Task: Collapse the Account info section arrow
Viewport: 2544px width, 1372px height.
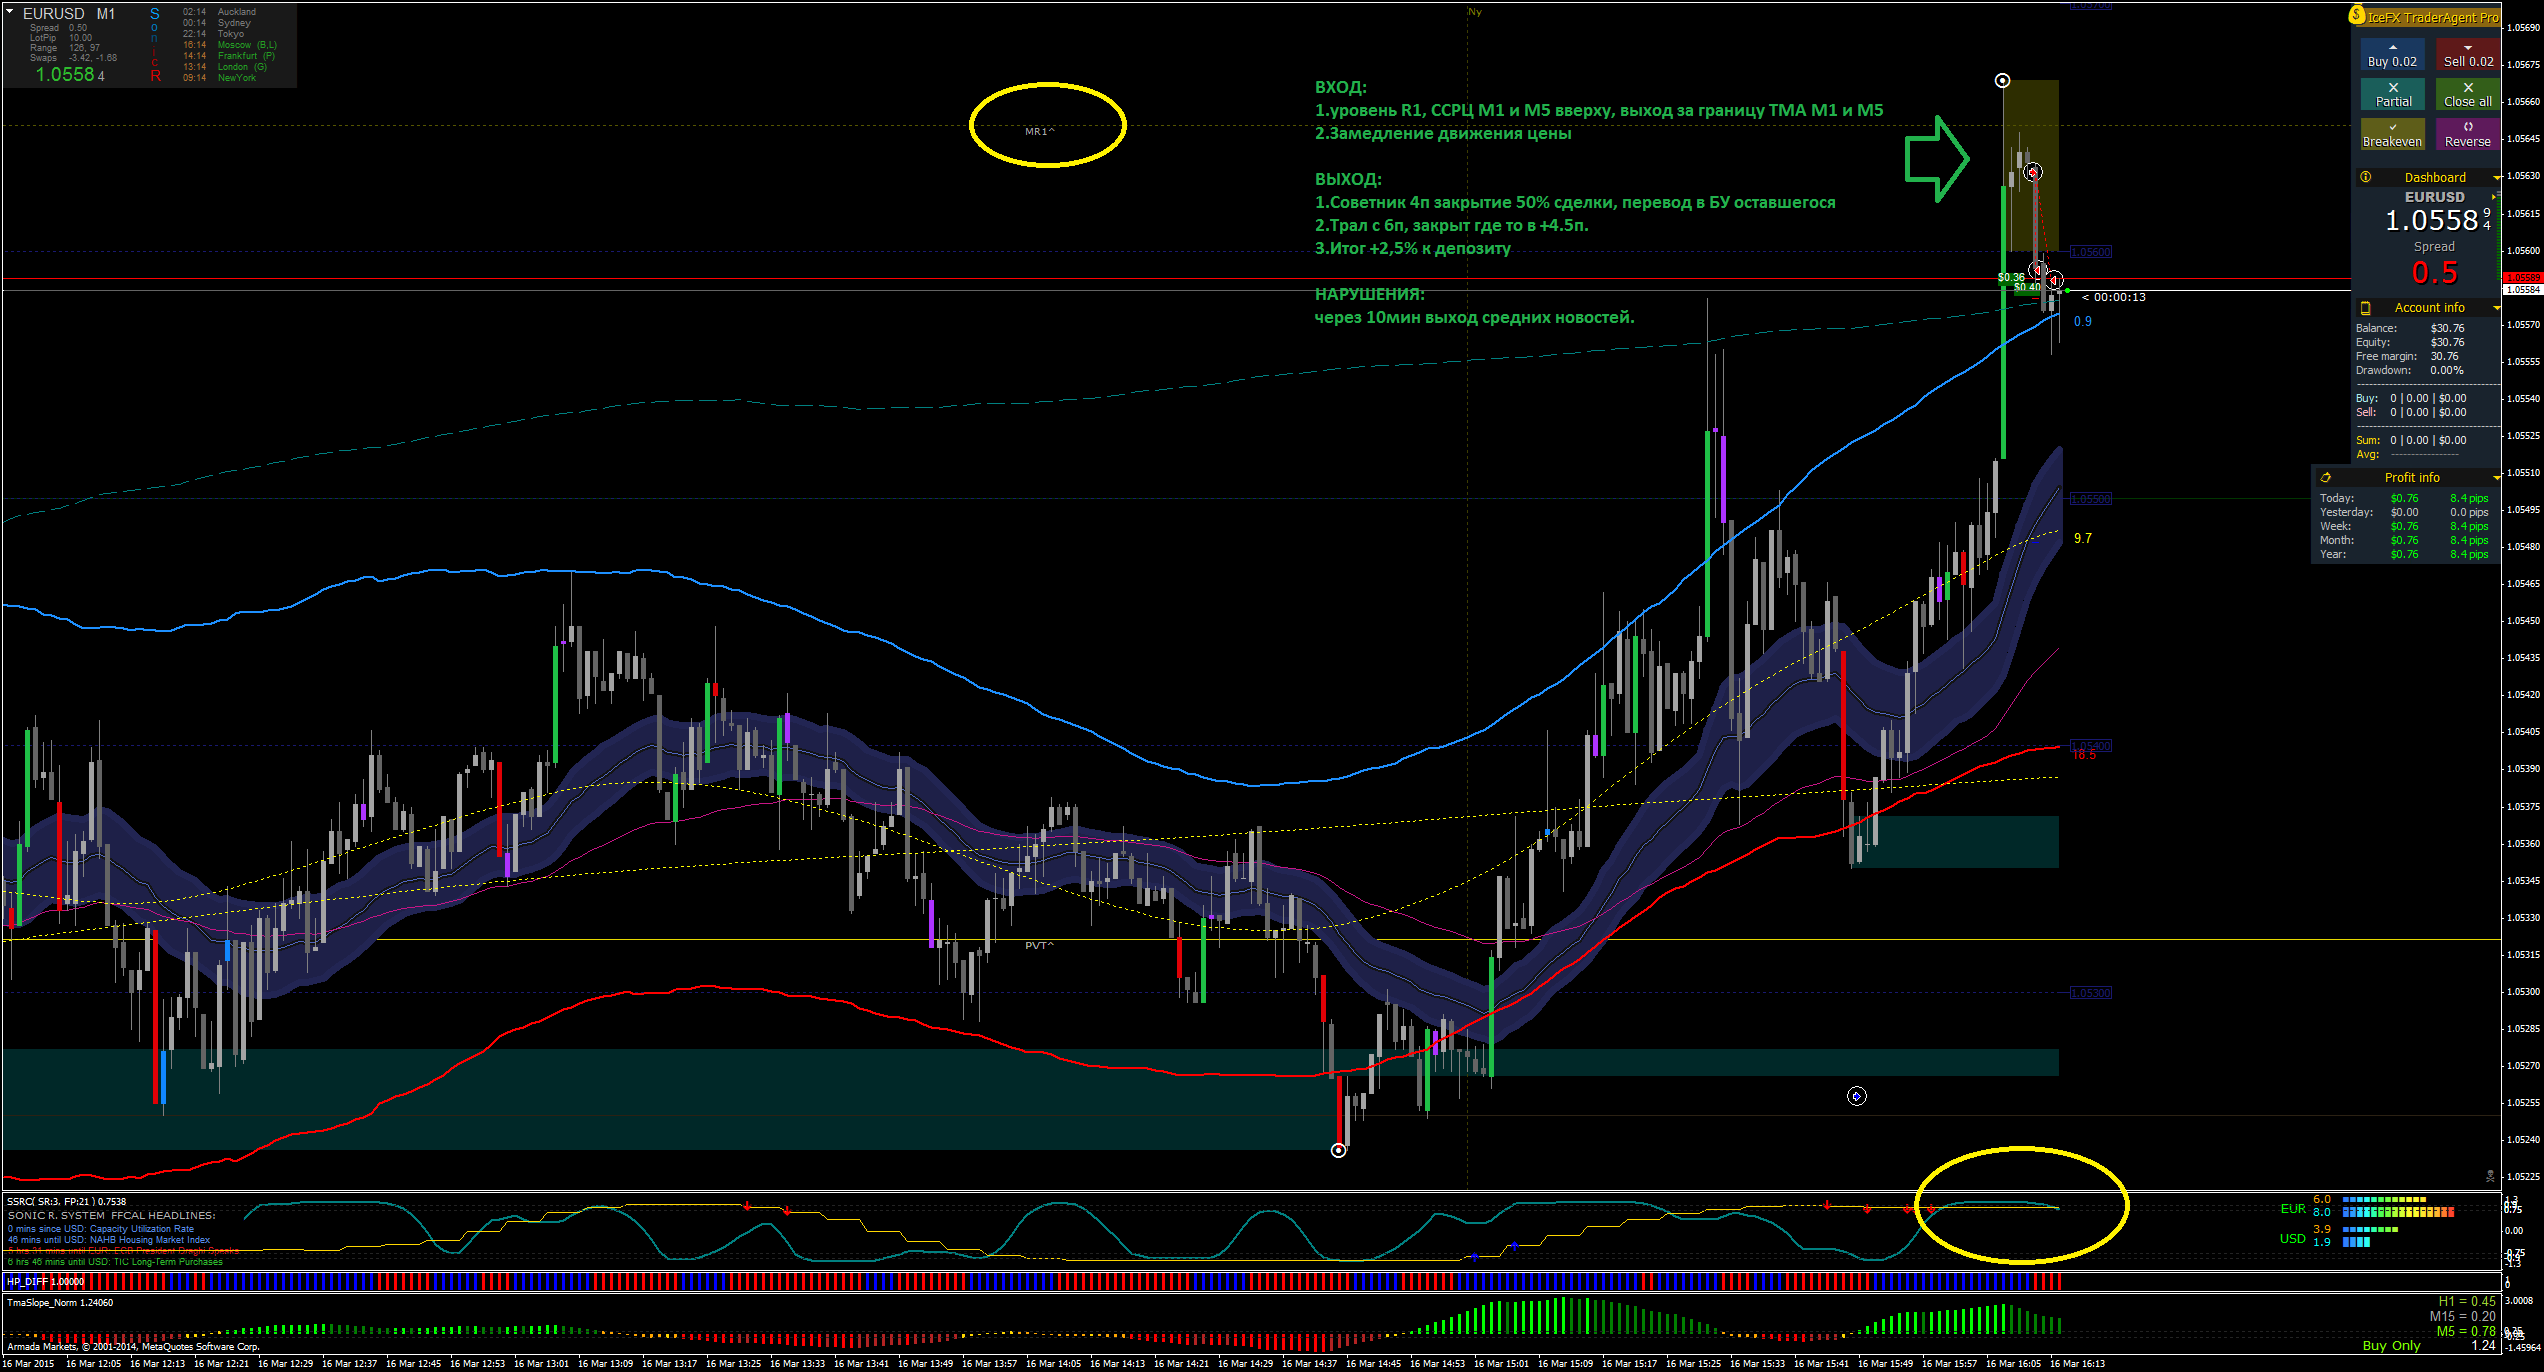Action: [2496, 309]
